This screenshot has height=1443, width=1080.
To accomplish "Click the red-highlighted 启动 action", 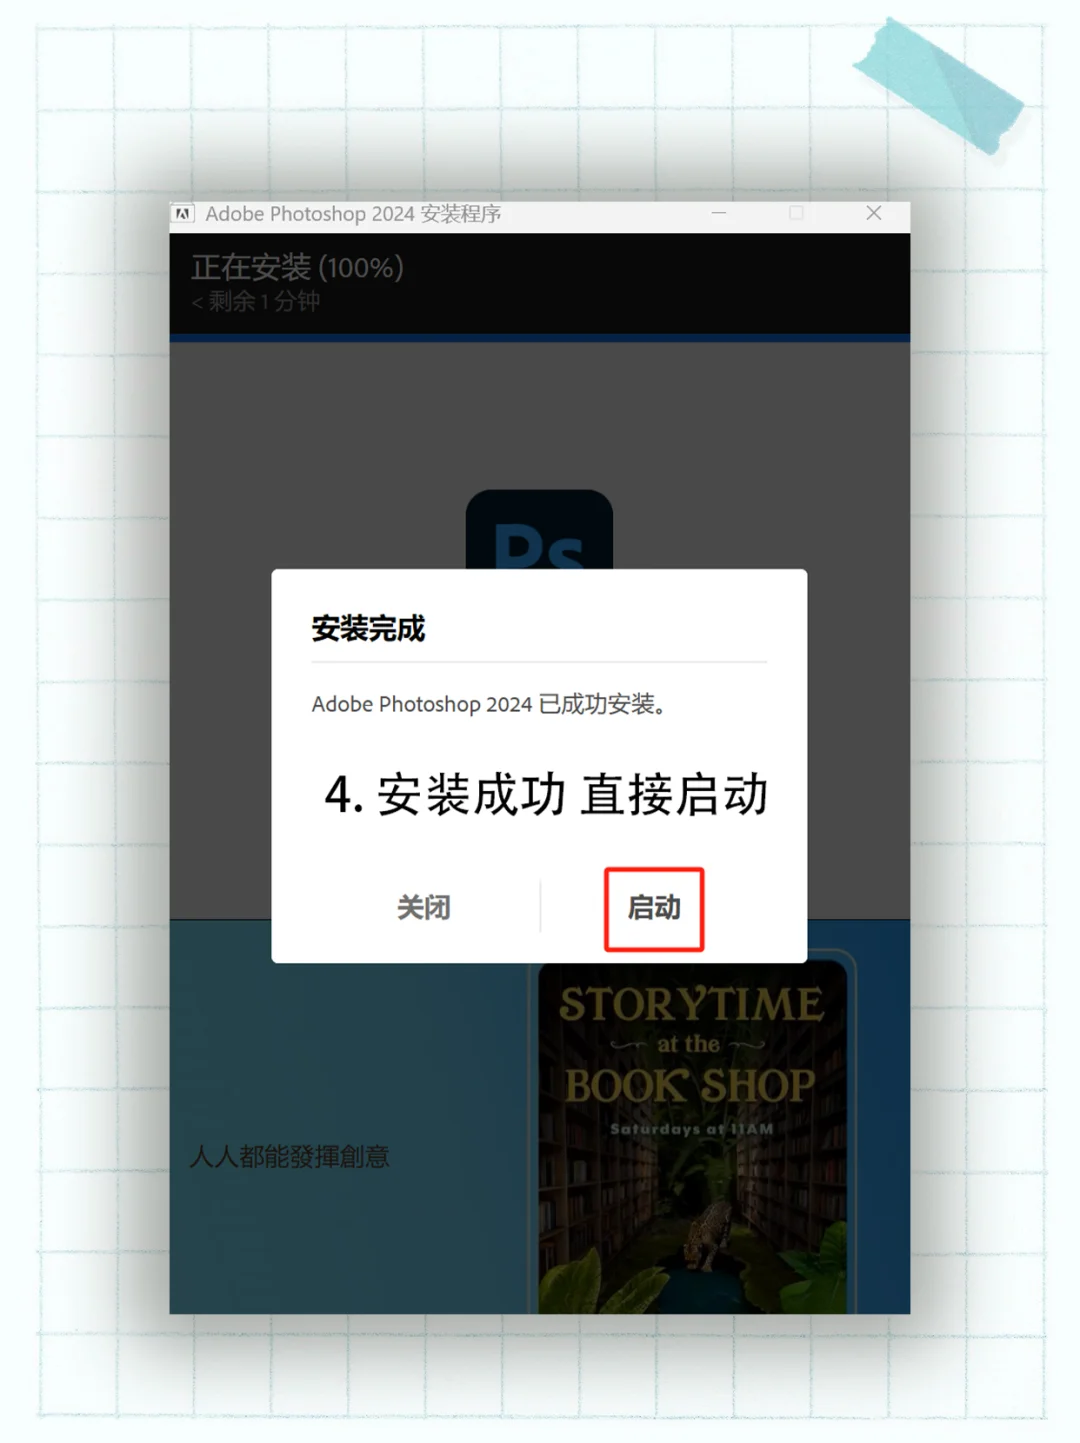I will pos(655,908).
